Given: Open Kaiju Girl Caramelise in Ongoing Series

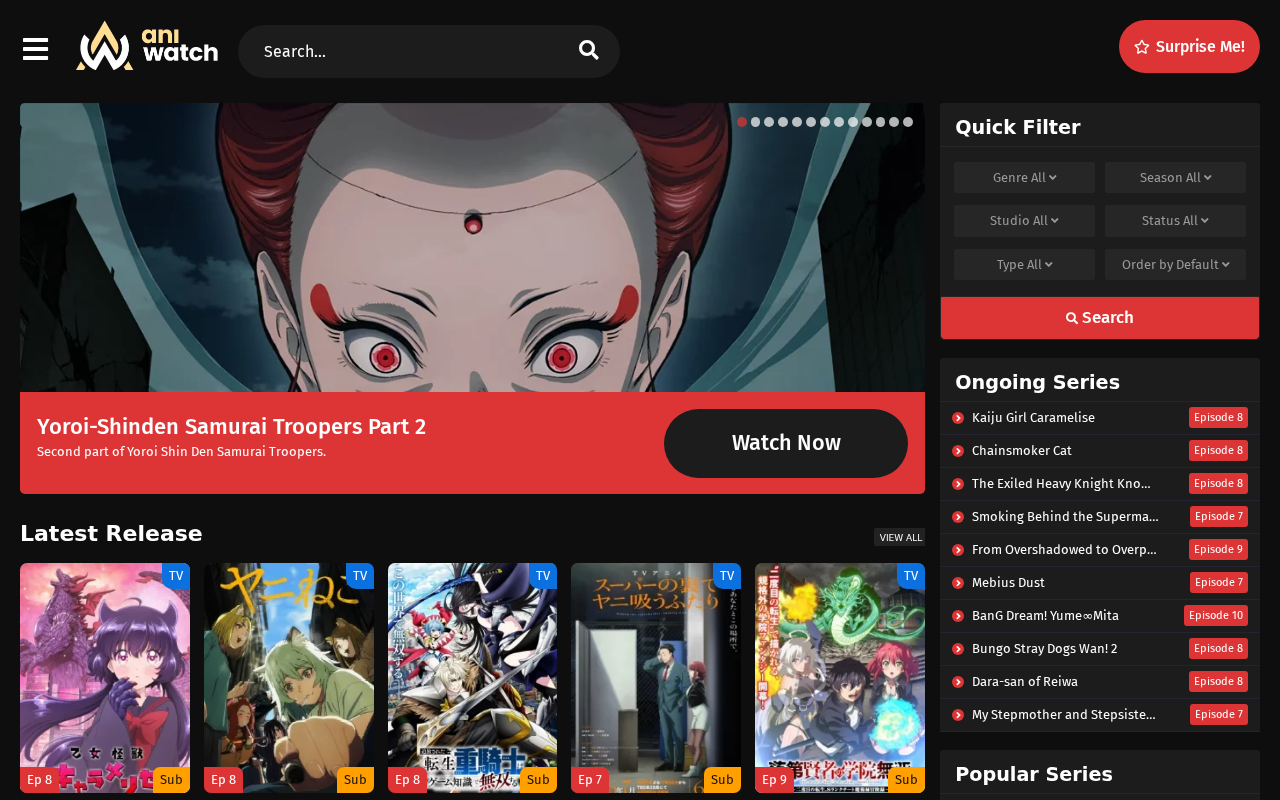Looking at the screenshot, I should click(x=1033, y=418).
